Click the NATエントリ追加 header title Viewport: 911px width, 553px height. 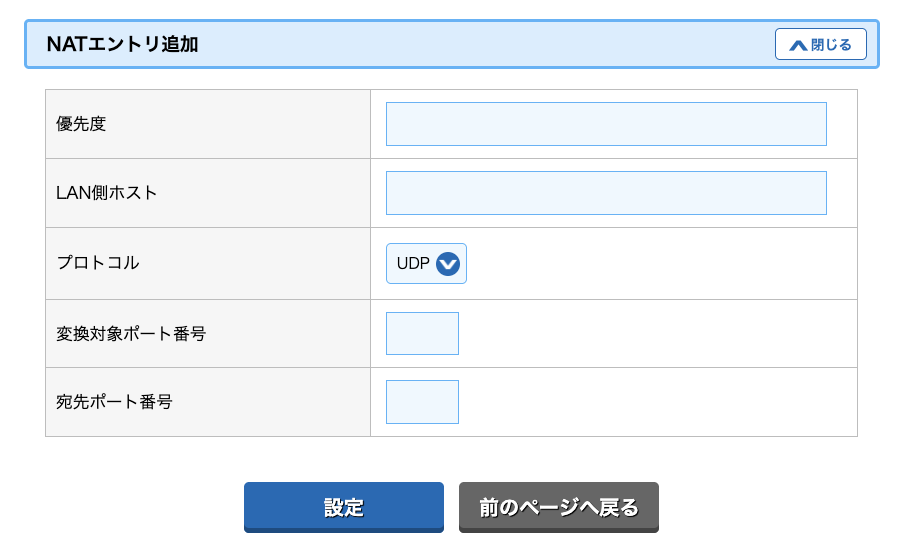click(x=123, y=44)
